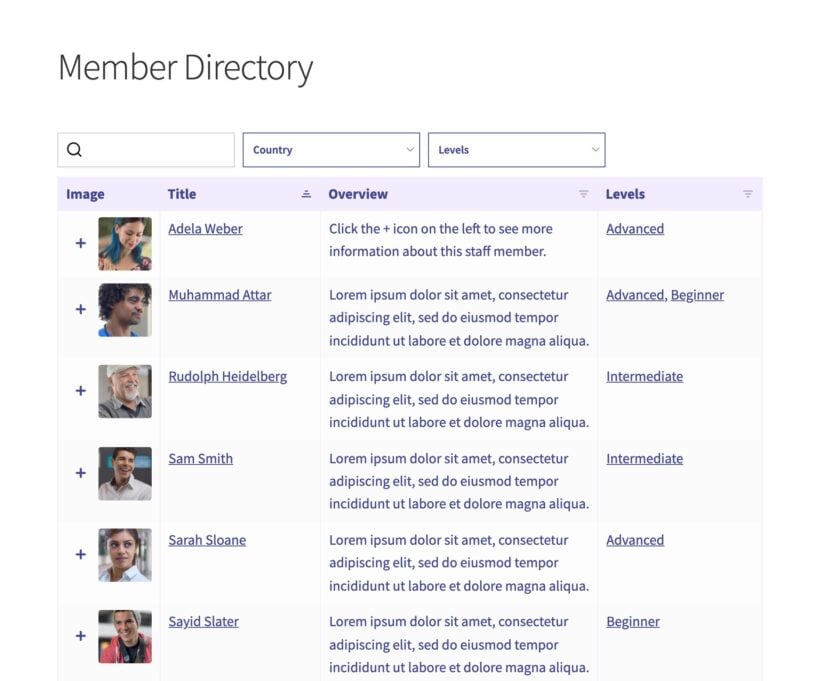Viewport: 820px width, 681px height.
Task: Click Beginner level link in Muhammad Attar row
Action: (697, 296)
